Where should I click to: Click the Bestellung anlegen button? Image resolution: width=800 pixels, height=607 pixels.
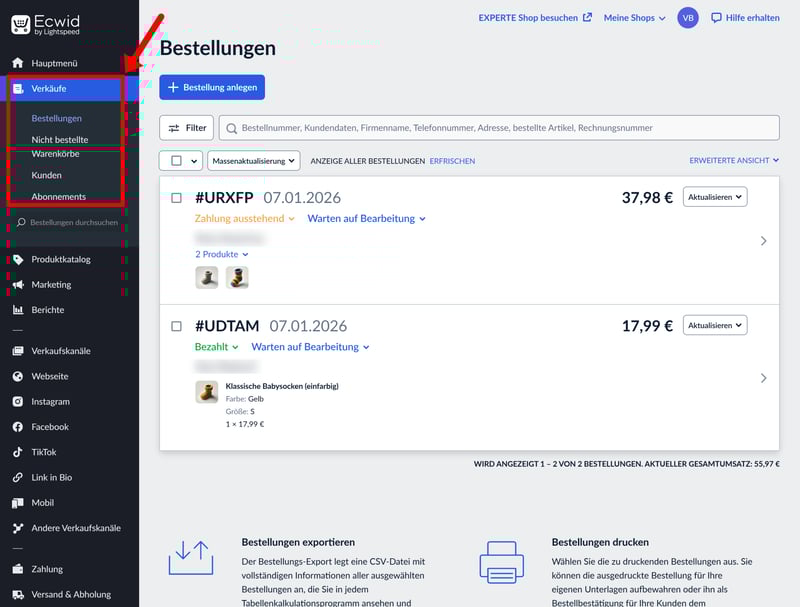coord(212,87)
